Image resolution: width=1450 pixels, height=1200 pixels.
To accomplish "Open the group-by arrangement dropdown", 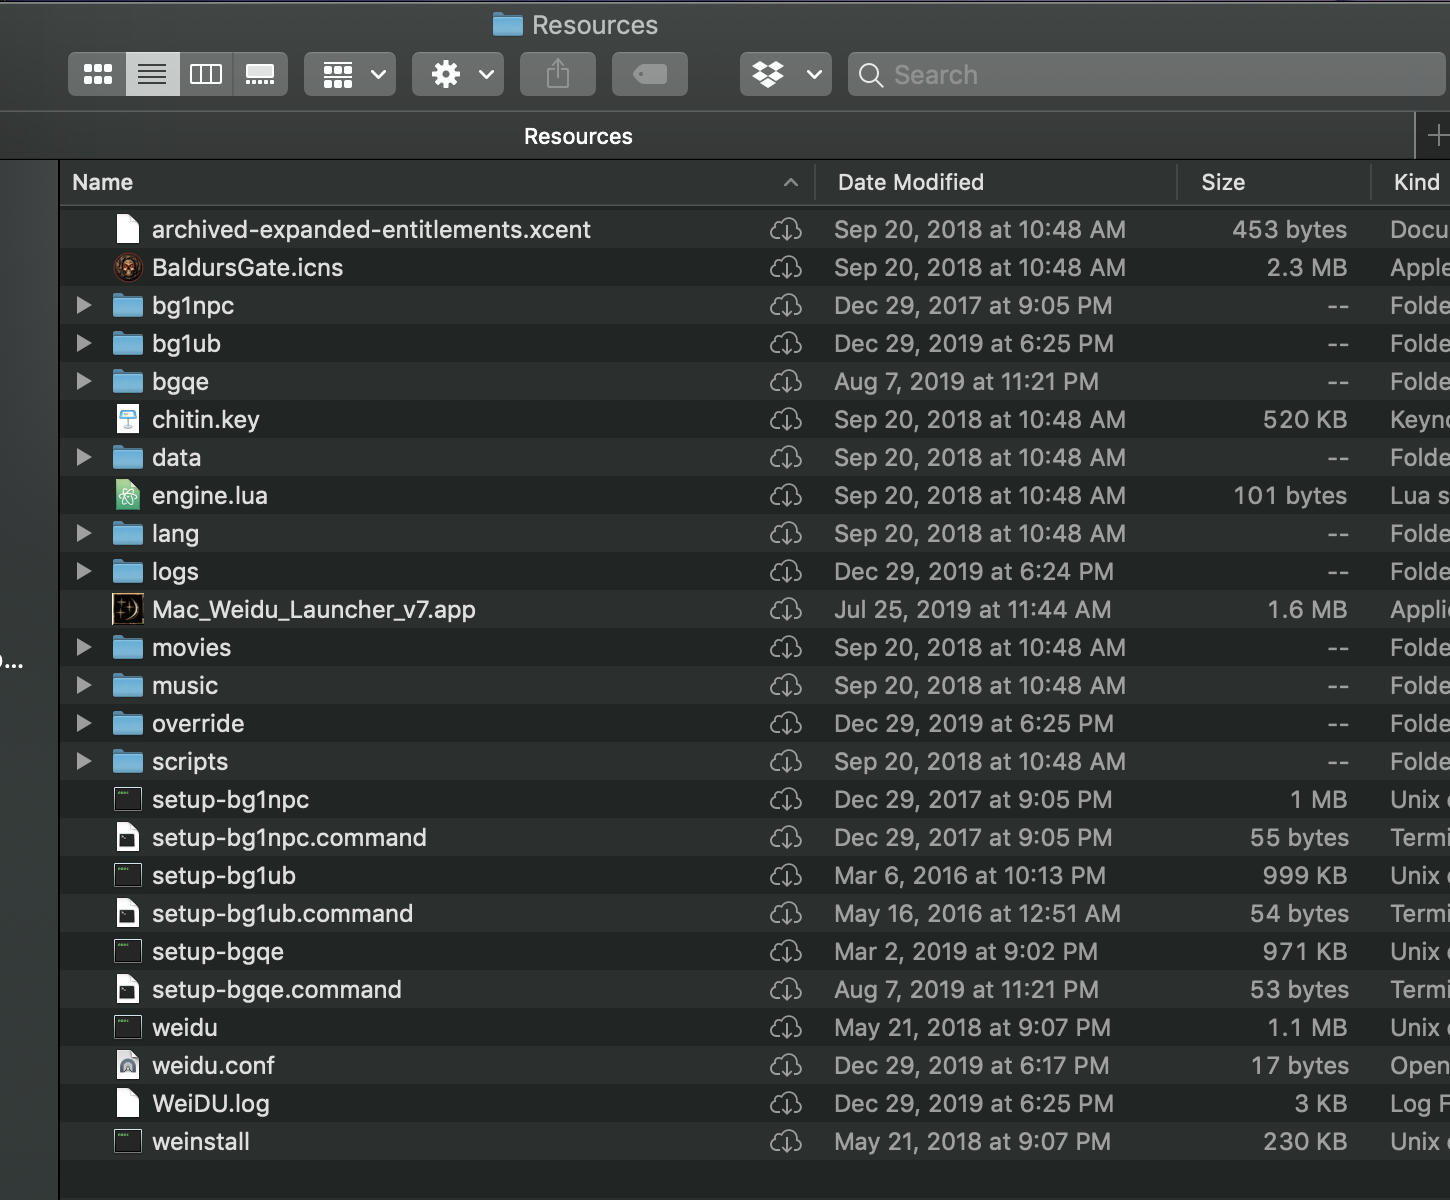I will [350, 74].
